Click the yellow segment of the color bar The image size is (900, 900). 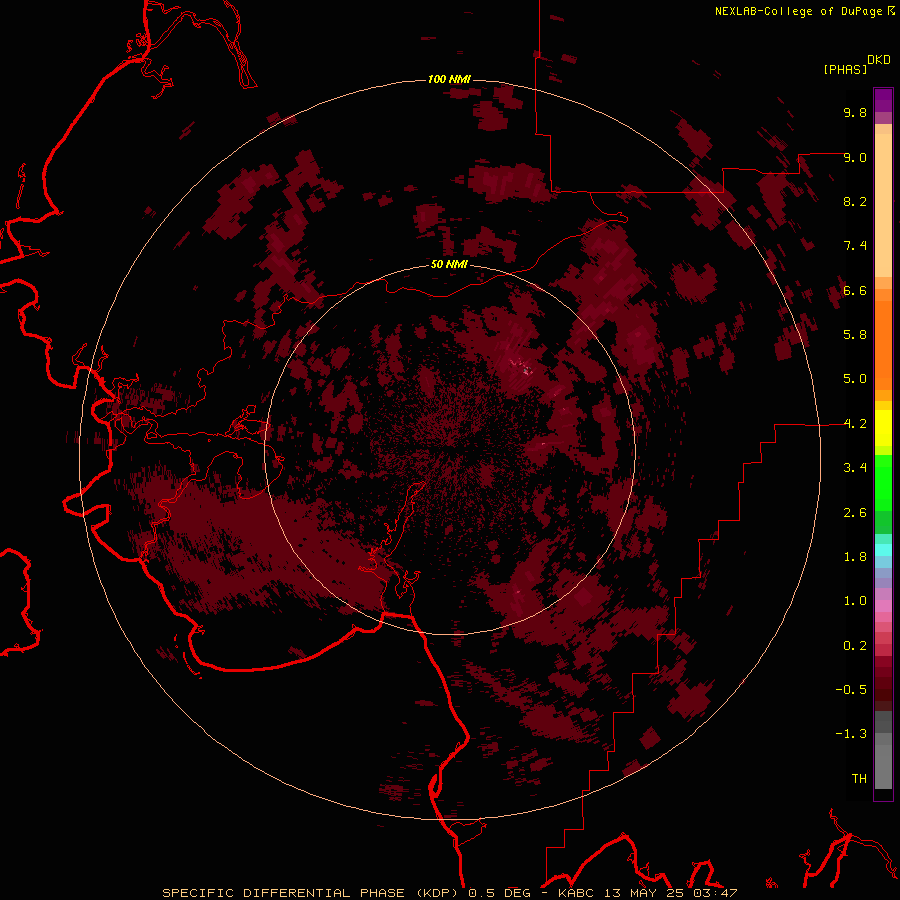[883, 428]
